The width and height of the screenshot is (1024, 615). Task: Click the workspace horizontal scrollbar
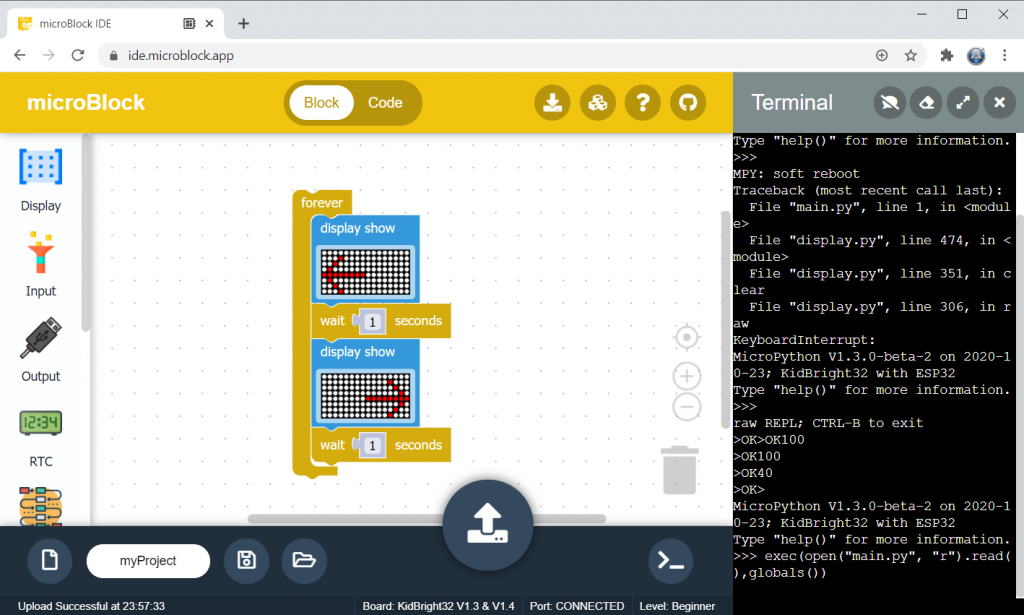[x=427, y=519]
